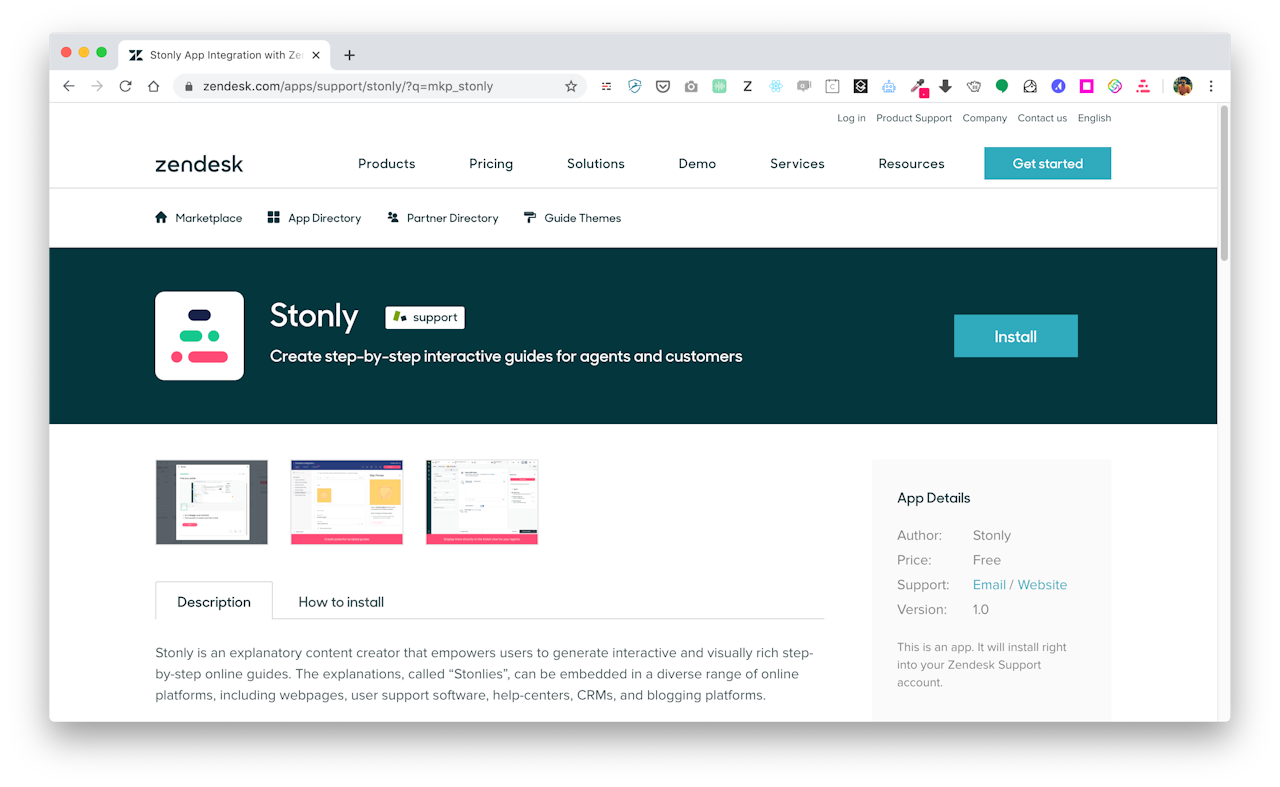Open the Pocket extension icon
This screenshot has height=787, width=1280.
(x=663, y=86)
